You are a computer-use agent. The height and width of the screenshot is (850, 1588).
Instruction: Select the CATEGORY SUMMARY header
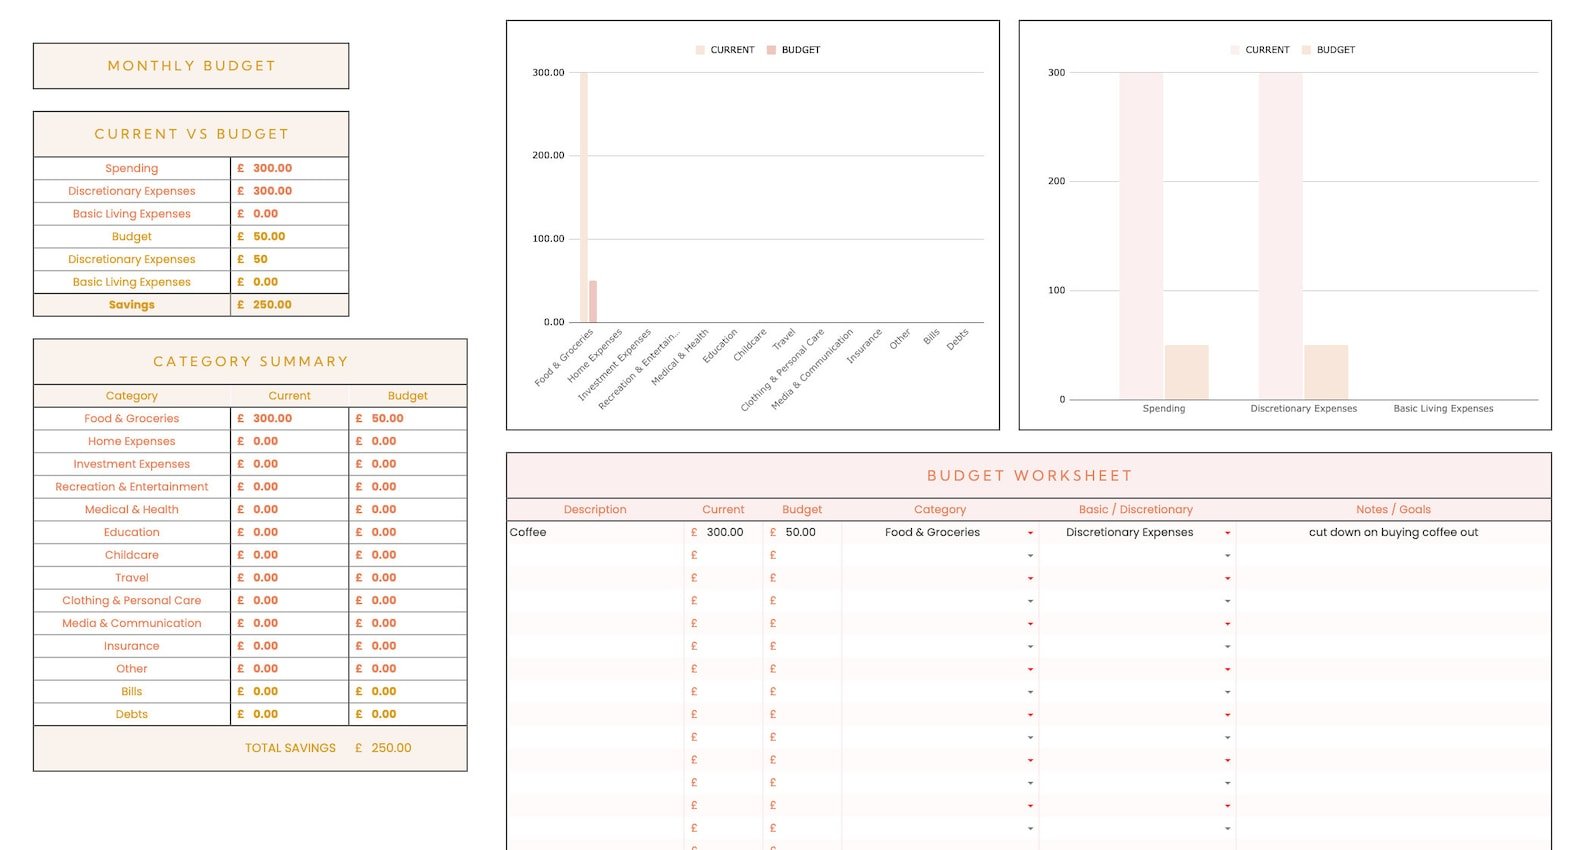point(250,362)
